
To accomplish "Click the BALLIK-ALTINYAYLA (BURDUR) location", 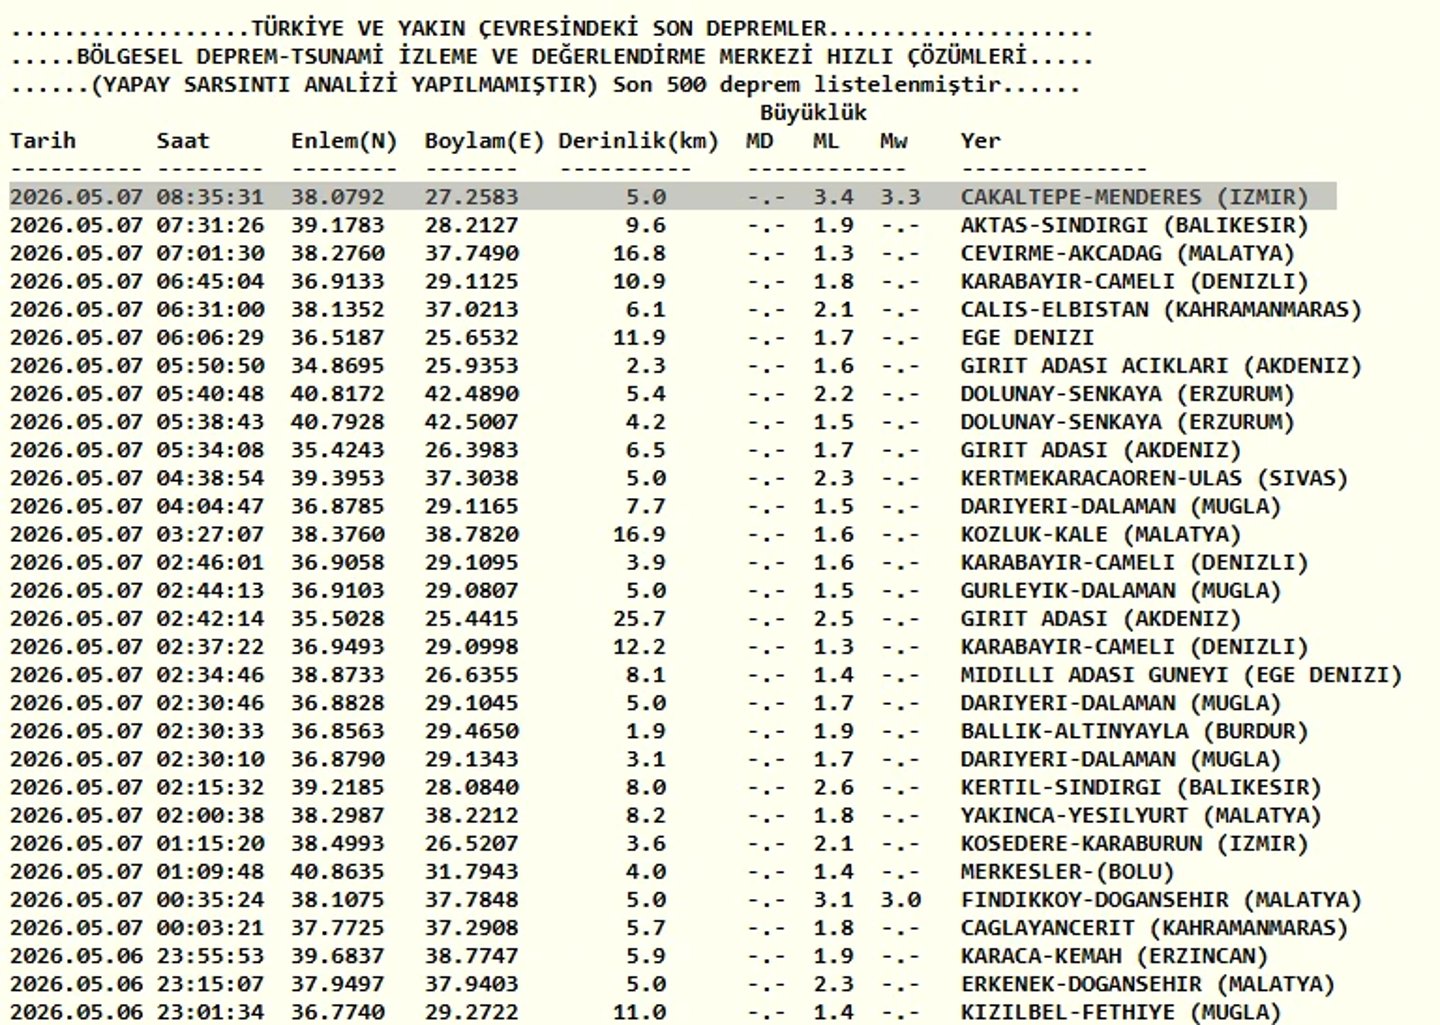I will coord(1134,731).
